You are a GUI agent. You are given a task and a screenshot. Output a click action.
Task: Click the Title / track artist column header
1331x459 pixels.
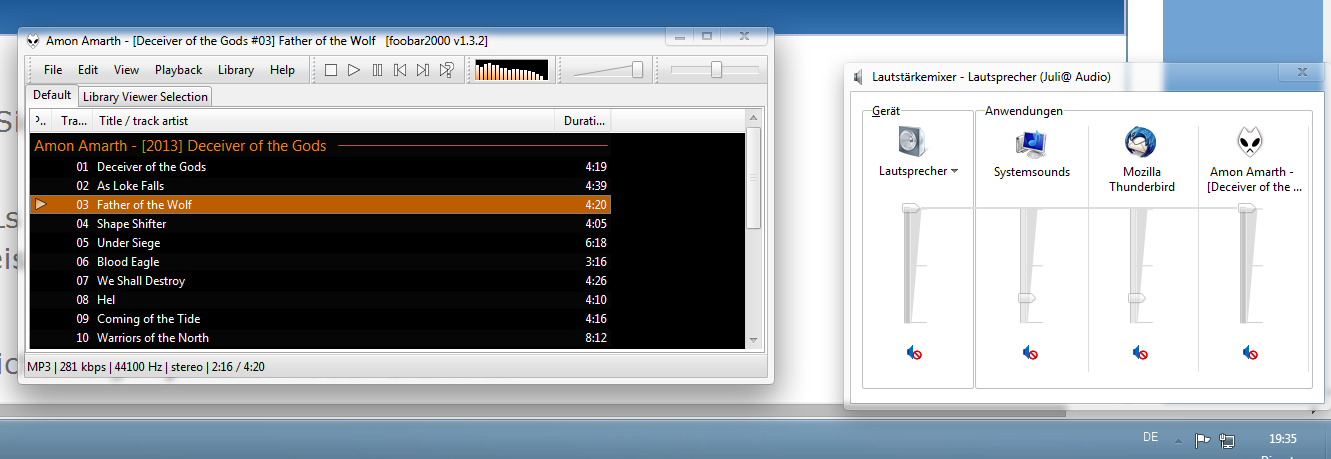[324, 121]
